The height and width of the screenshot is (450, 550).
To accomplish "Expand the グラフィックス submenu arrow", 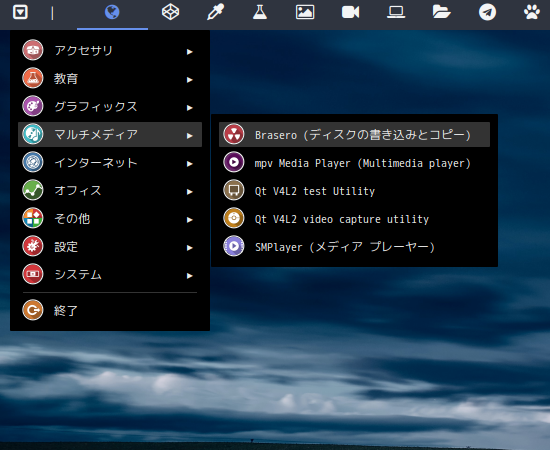I will 190,108.
